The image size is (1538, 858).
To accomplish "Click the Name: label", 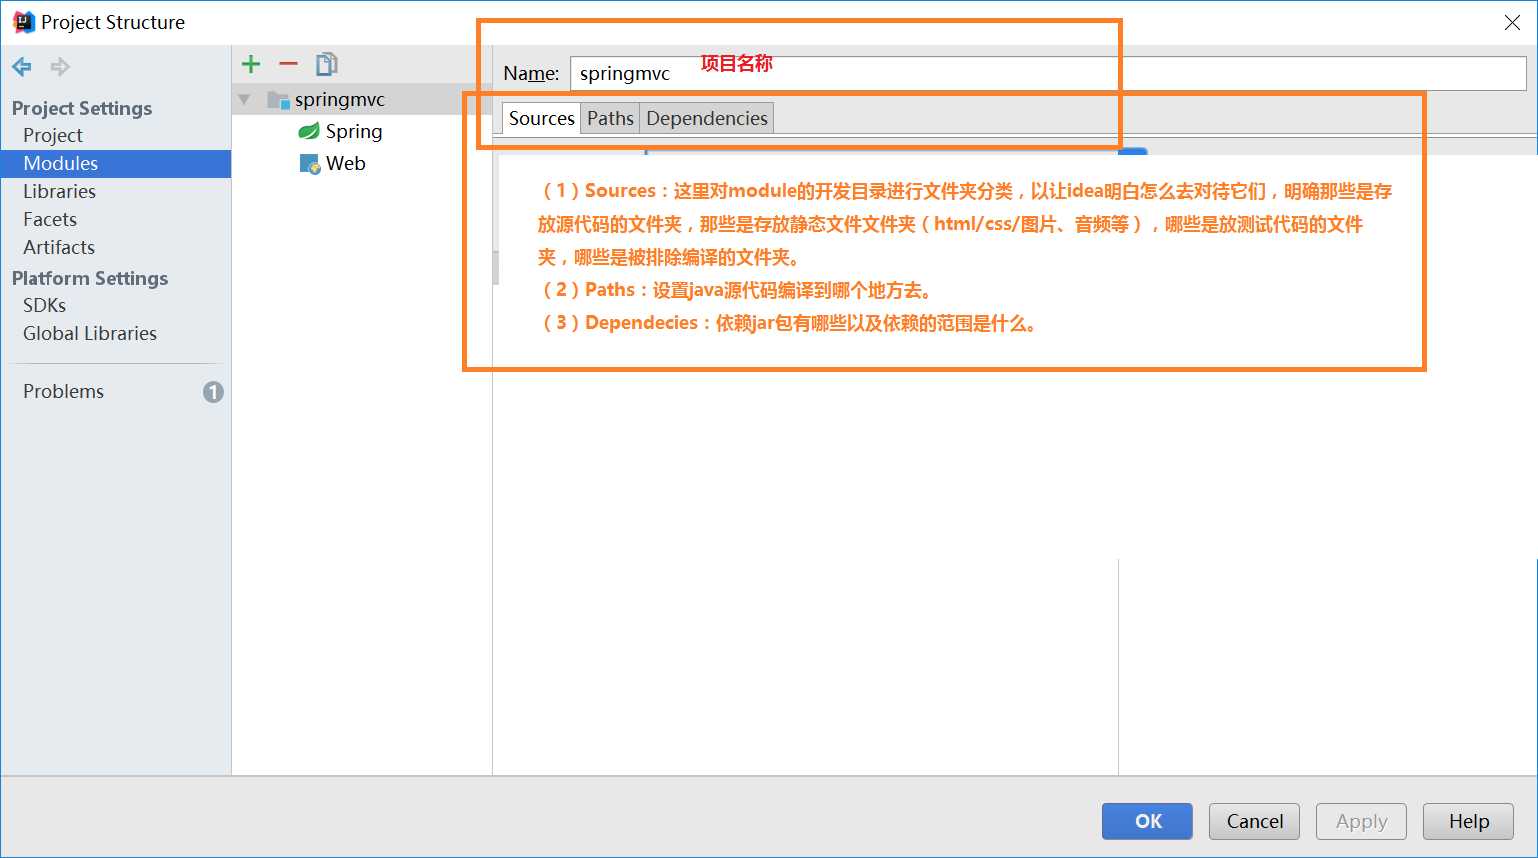I will click(531, 73).
